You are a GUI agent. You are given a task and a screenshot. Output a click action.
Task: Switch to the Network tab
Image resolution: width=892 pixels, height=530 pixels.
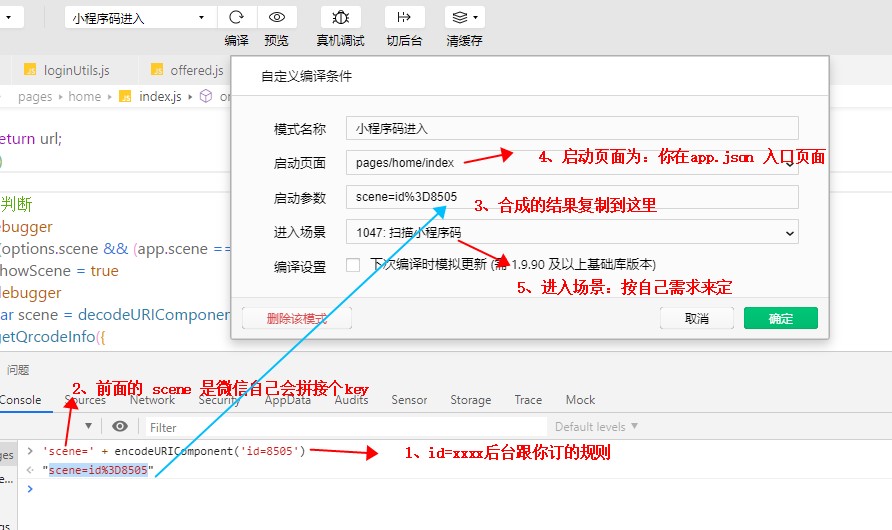click(152, 400)
